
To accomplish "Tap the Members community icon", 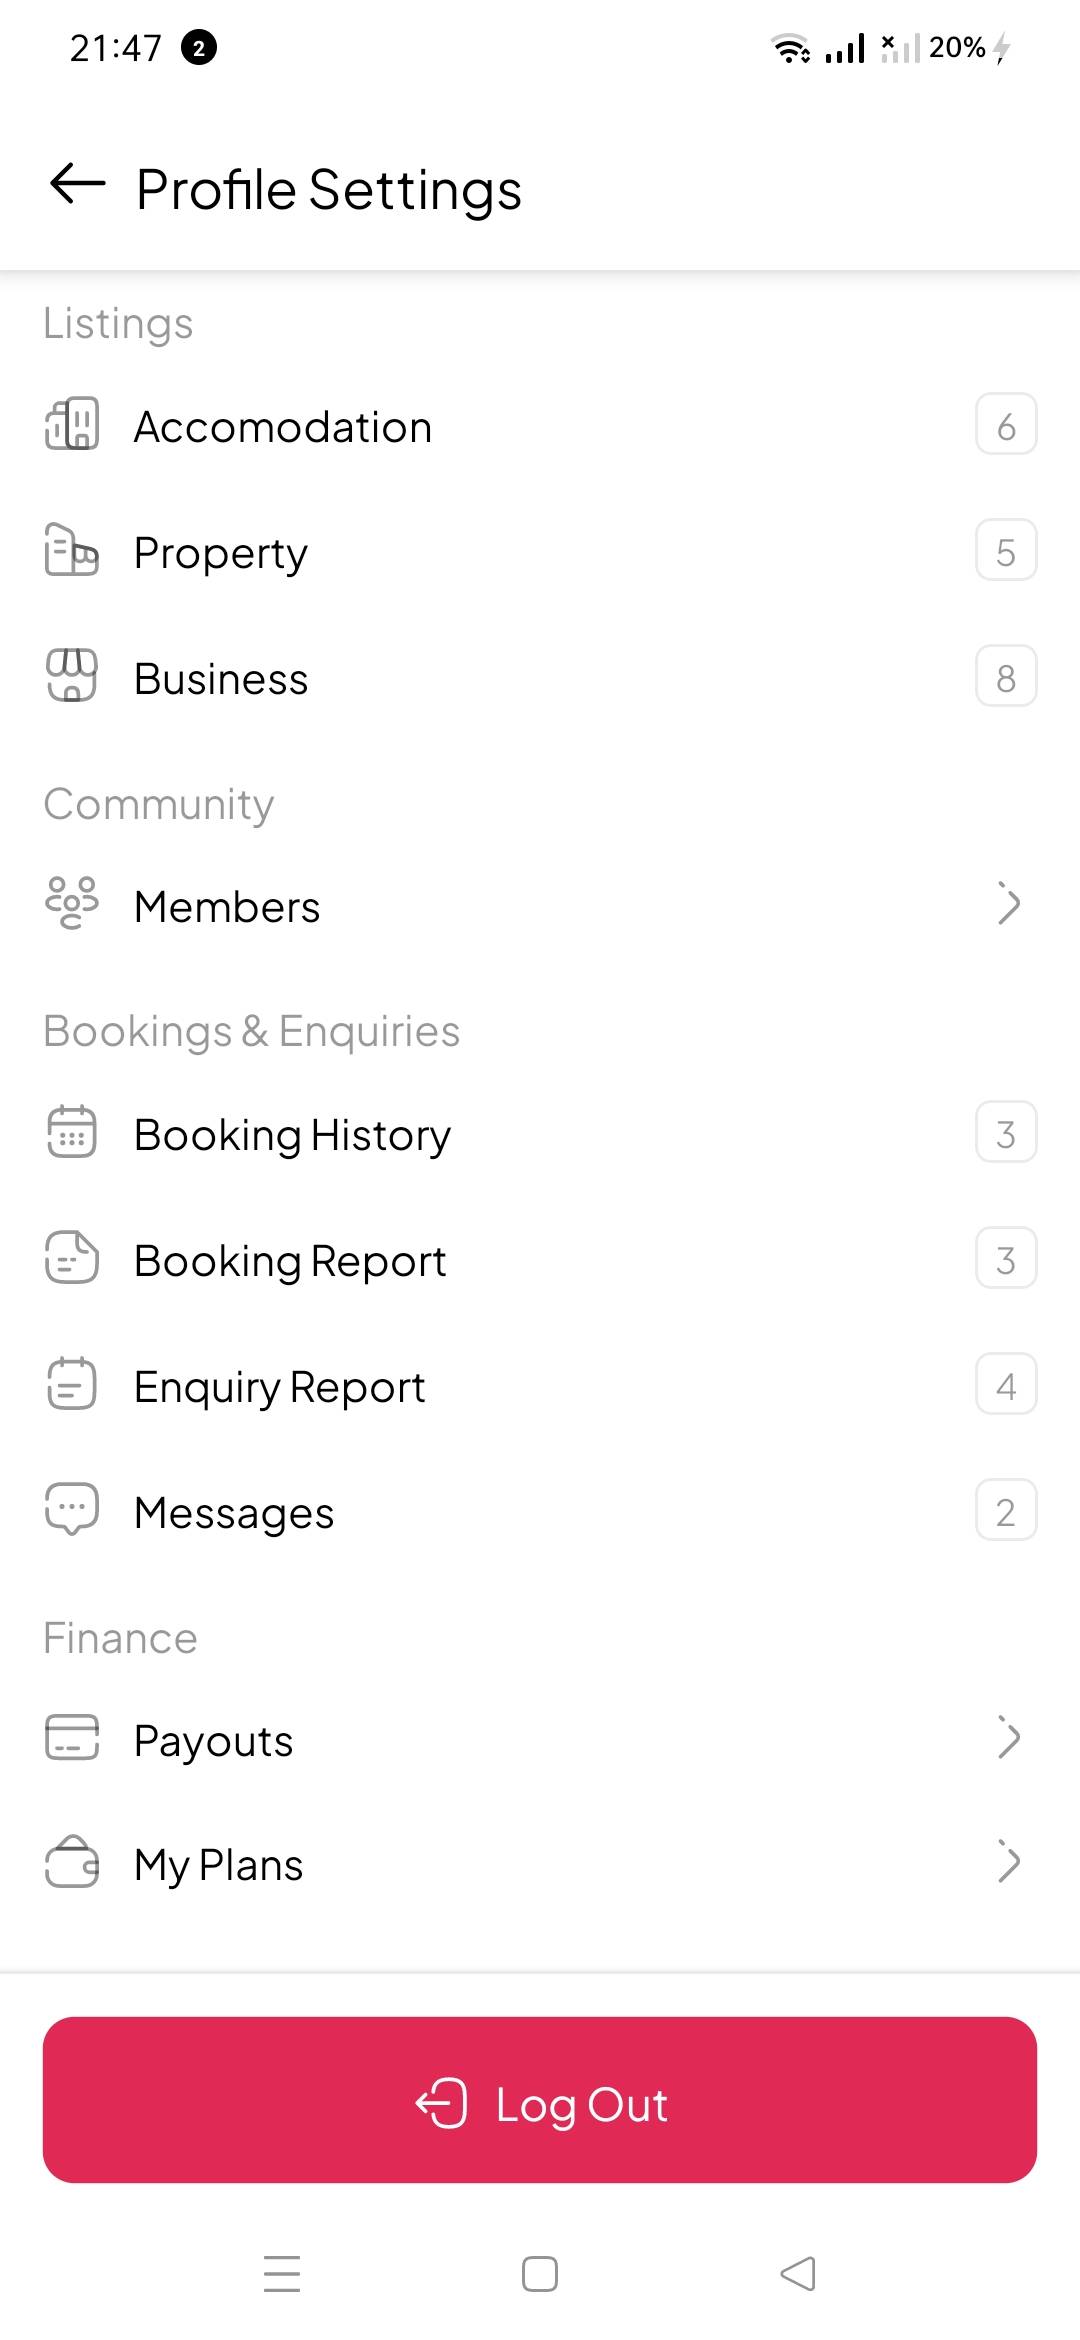I will [72, 904].
